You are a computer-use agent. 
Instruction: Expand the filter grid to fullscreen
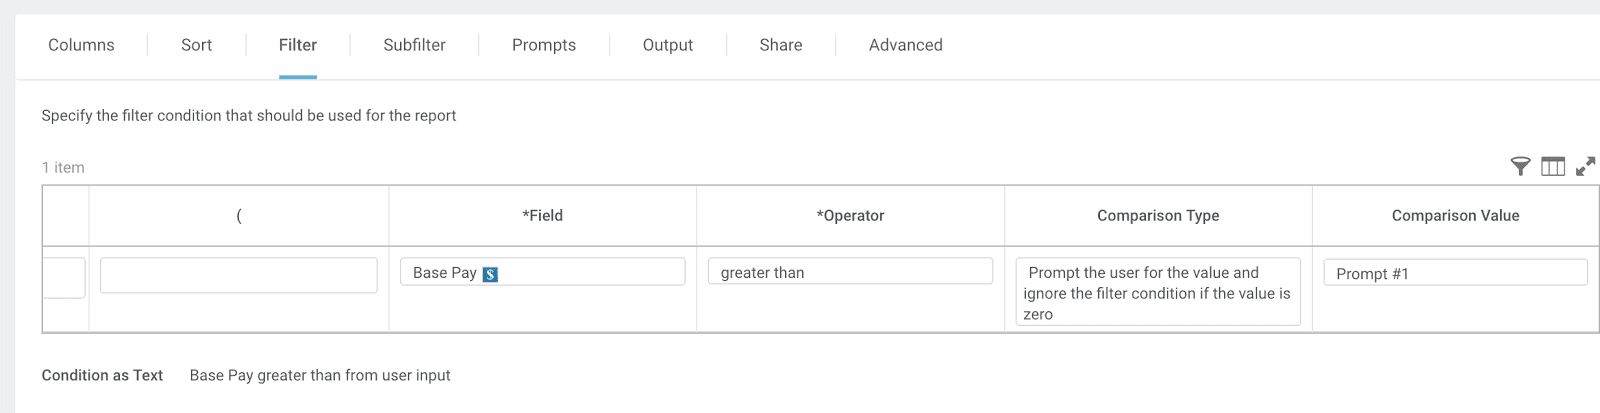click(1585, 167)
